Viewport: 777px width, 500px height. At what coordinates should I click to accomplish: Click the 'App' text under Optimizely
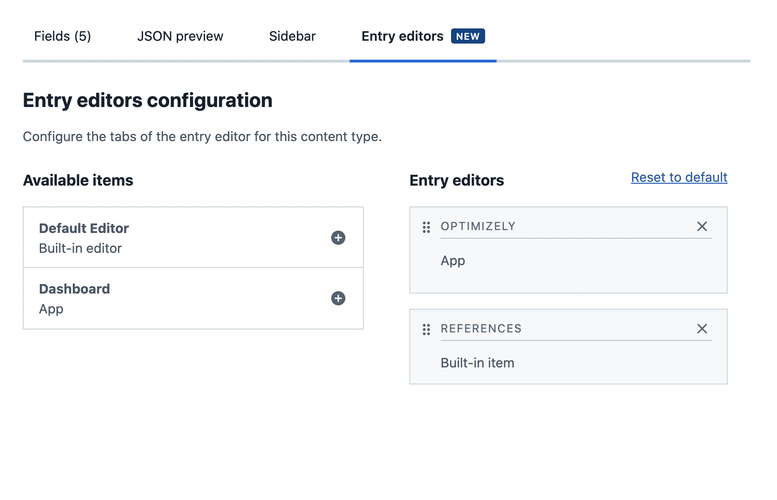(x=452, y=261)
